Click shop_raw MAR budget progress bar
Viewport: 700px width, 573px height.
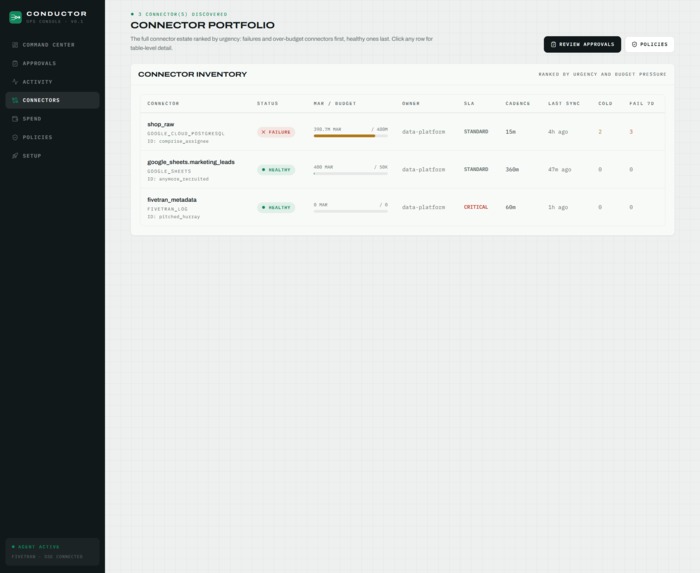point(350,136)
